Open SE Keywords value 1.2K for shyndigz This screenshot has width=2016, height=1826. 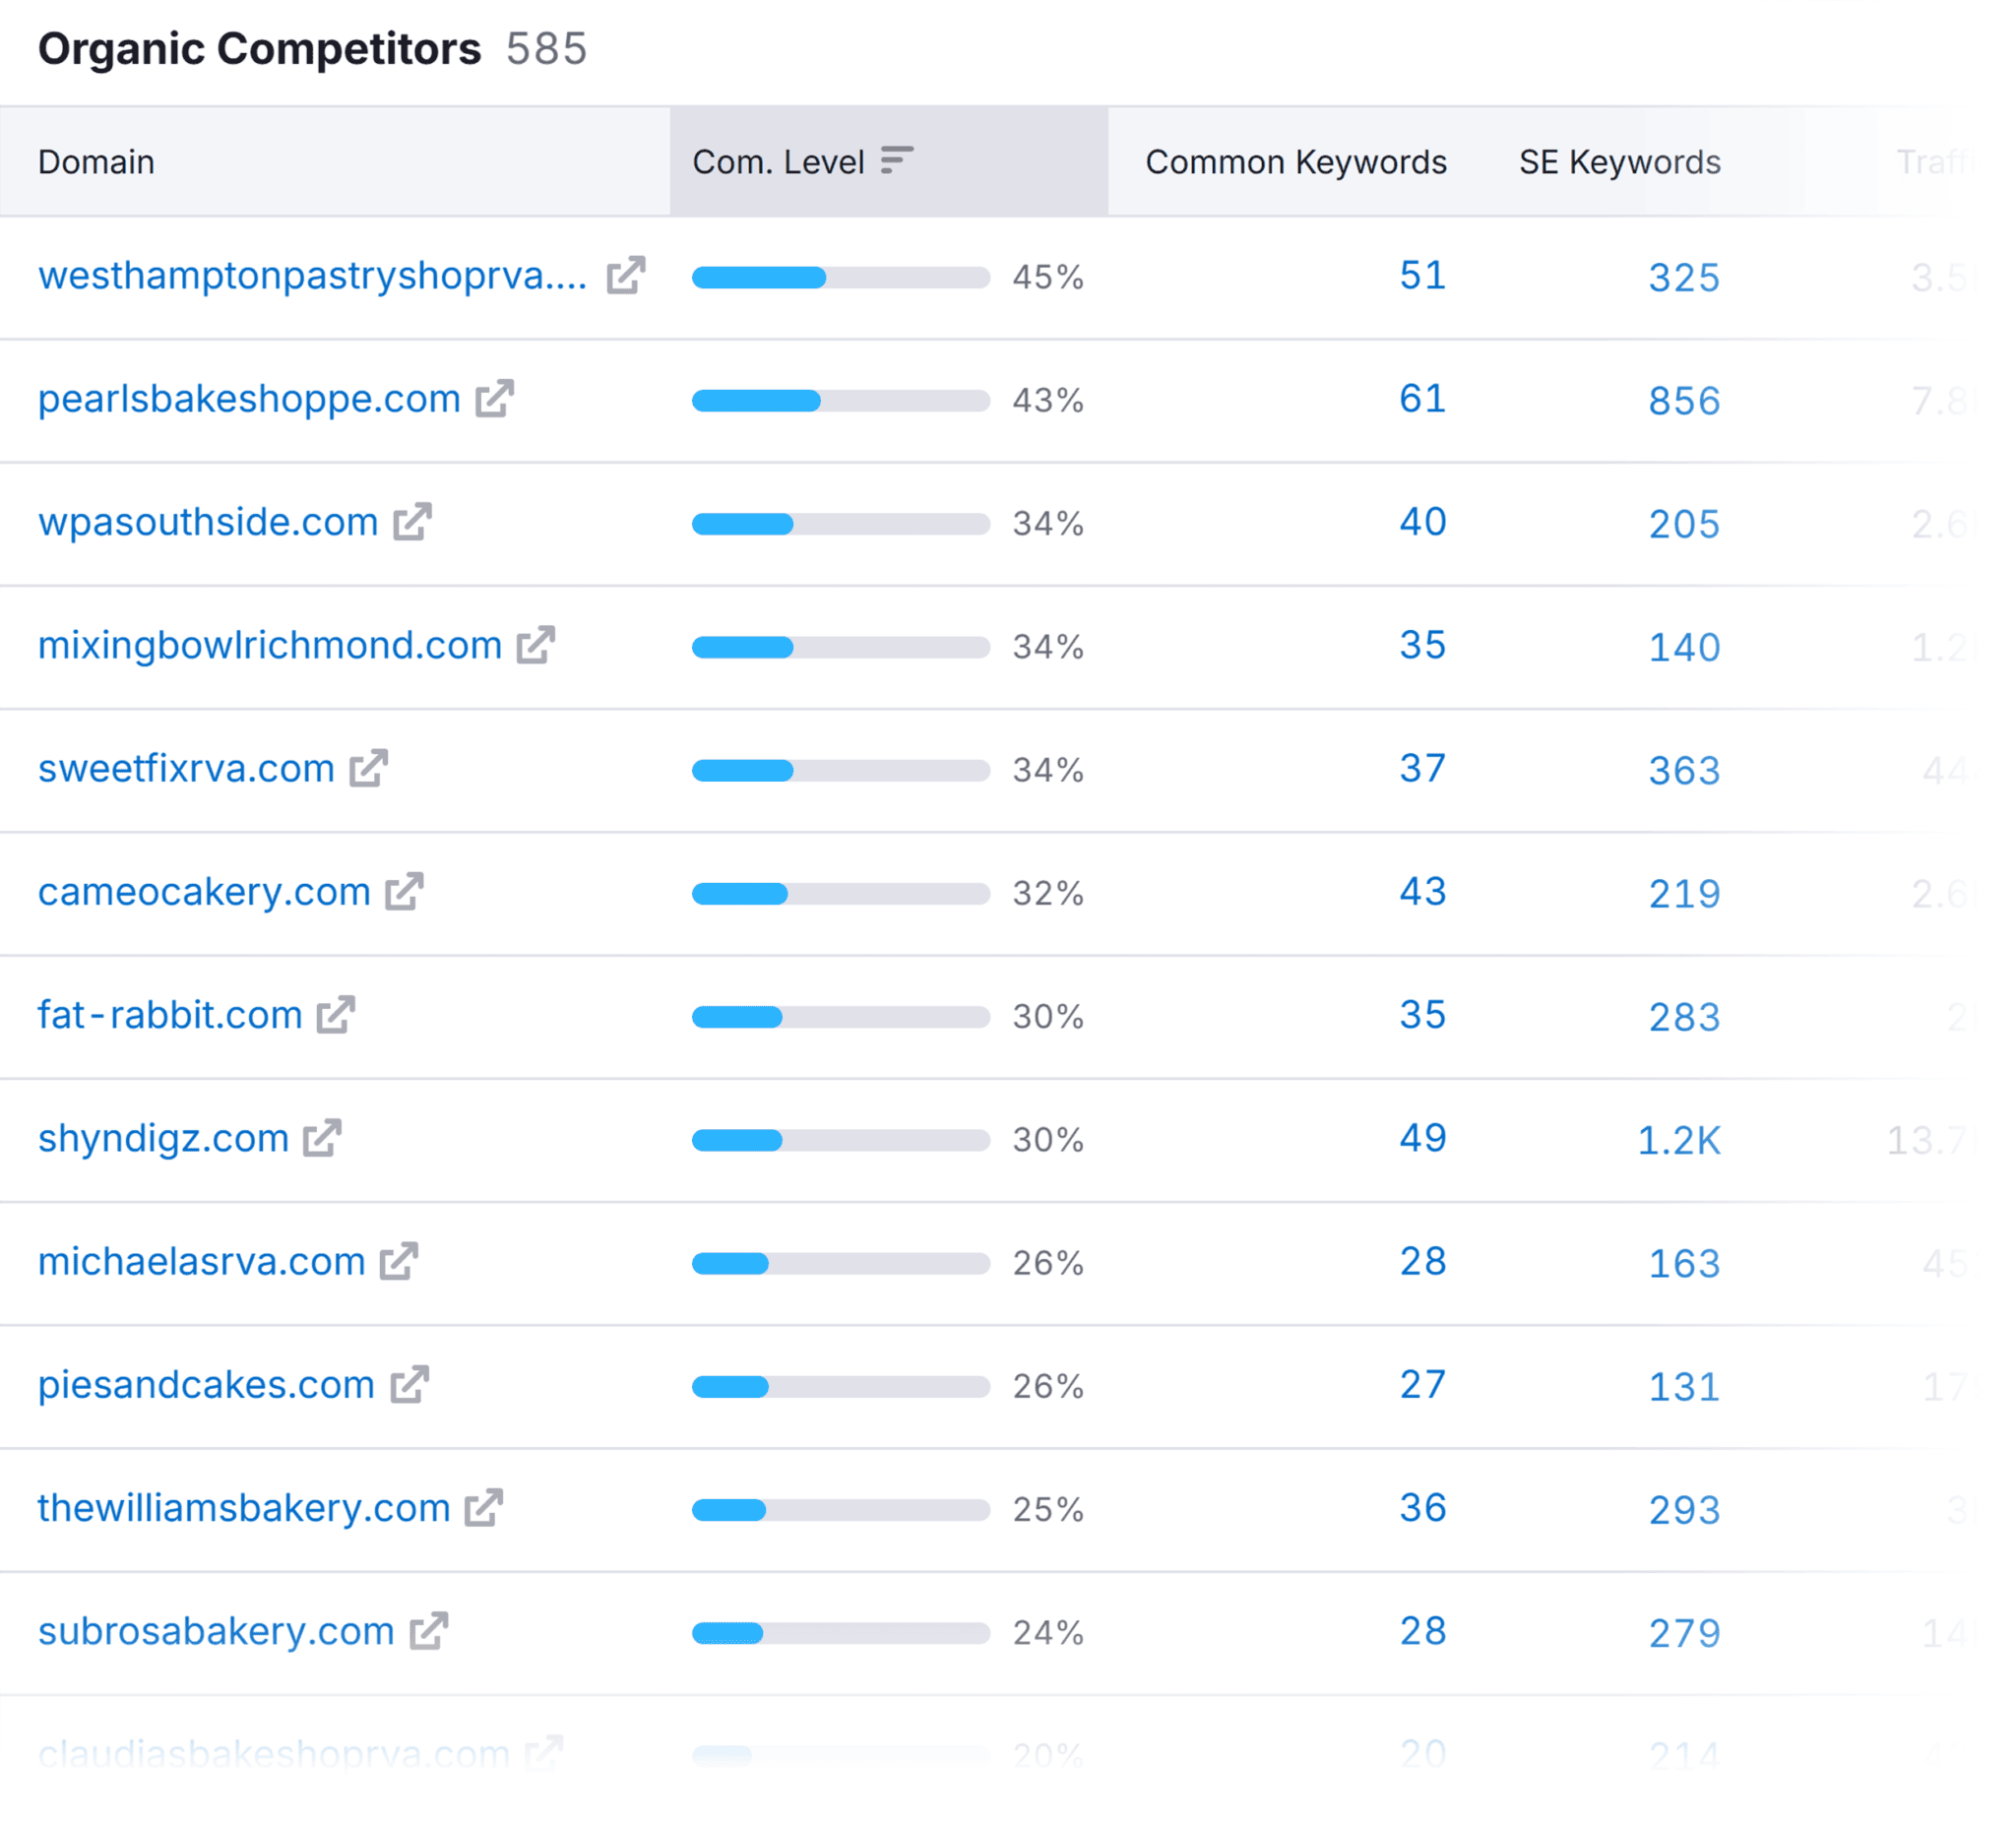pyautogui.click(x=1678, y=1139)
